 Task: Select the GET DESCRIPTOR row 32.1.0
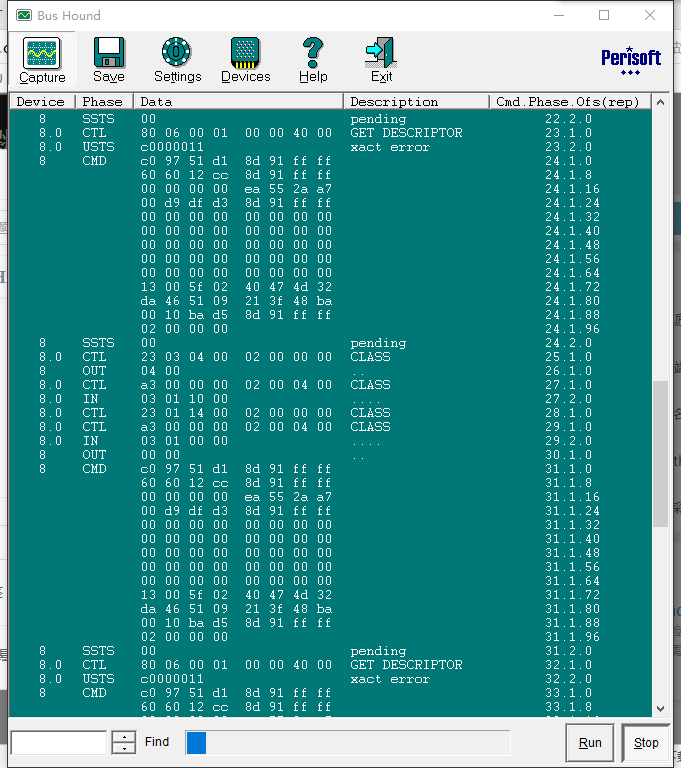click(x=331, y=665)
